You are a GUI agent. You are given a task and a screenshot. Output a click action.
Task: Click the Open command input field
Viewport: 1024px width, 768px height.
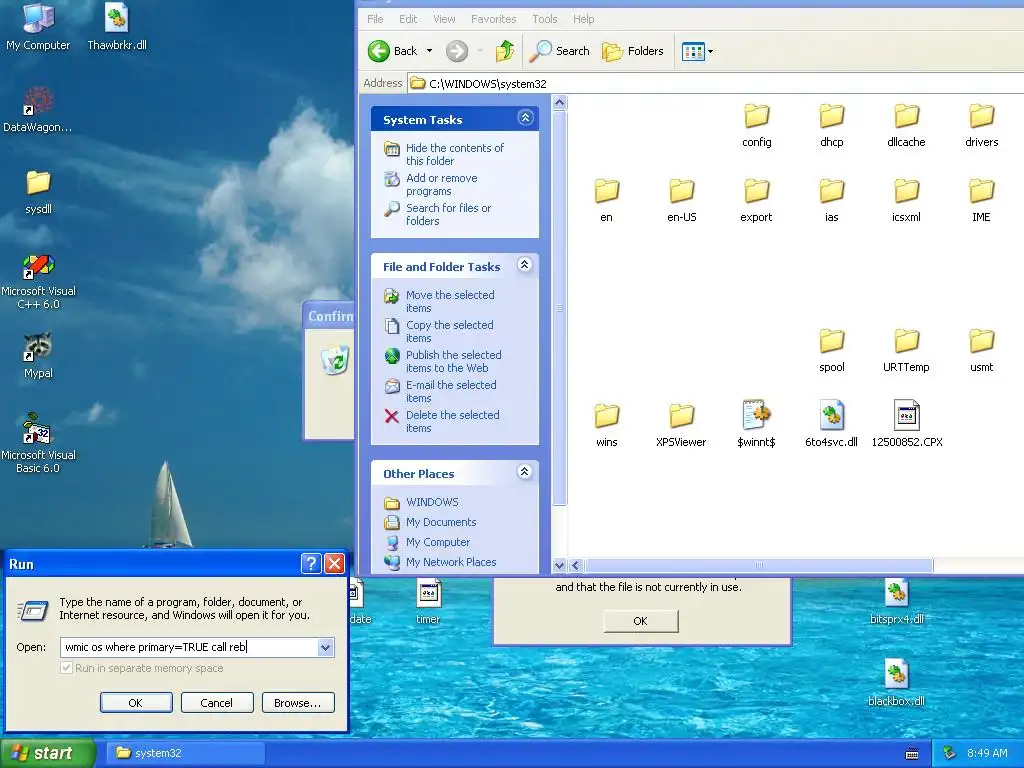pos(189,647)
